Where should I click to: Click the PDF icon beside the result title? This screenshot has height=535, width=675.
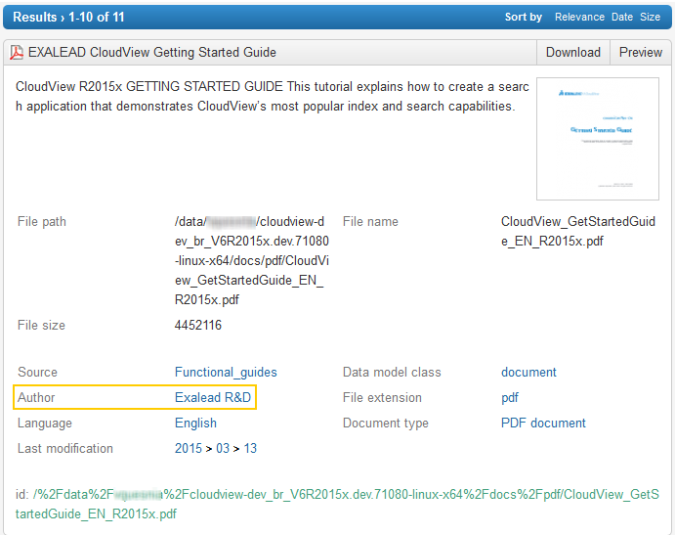coord(17,53)
